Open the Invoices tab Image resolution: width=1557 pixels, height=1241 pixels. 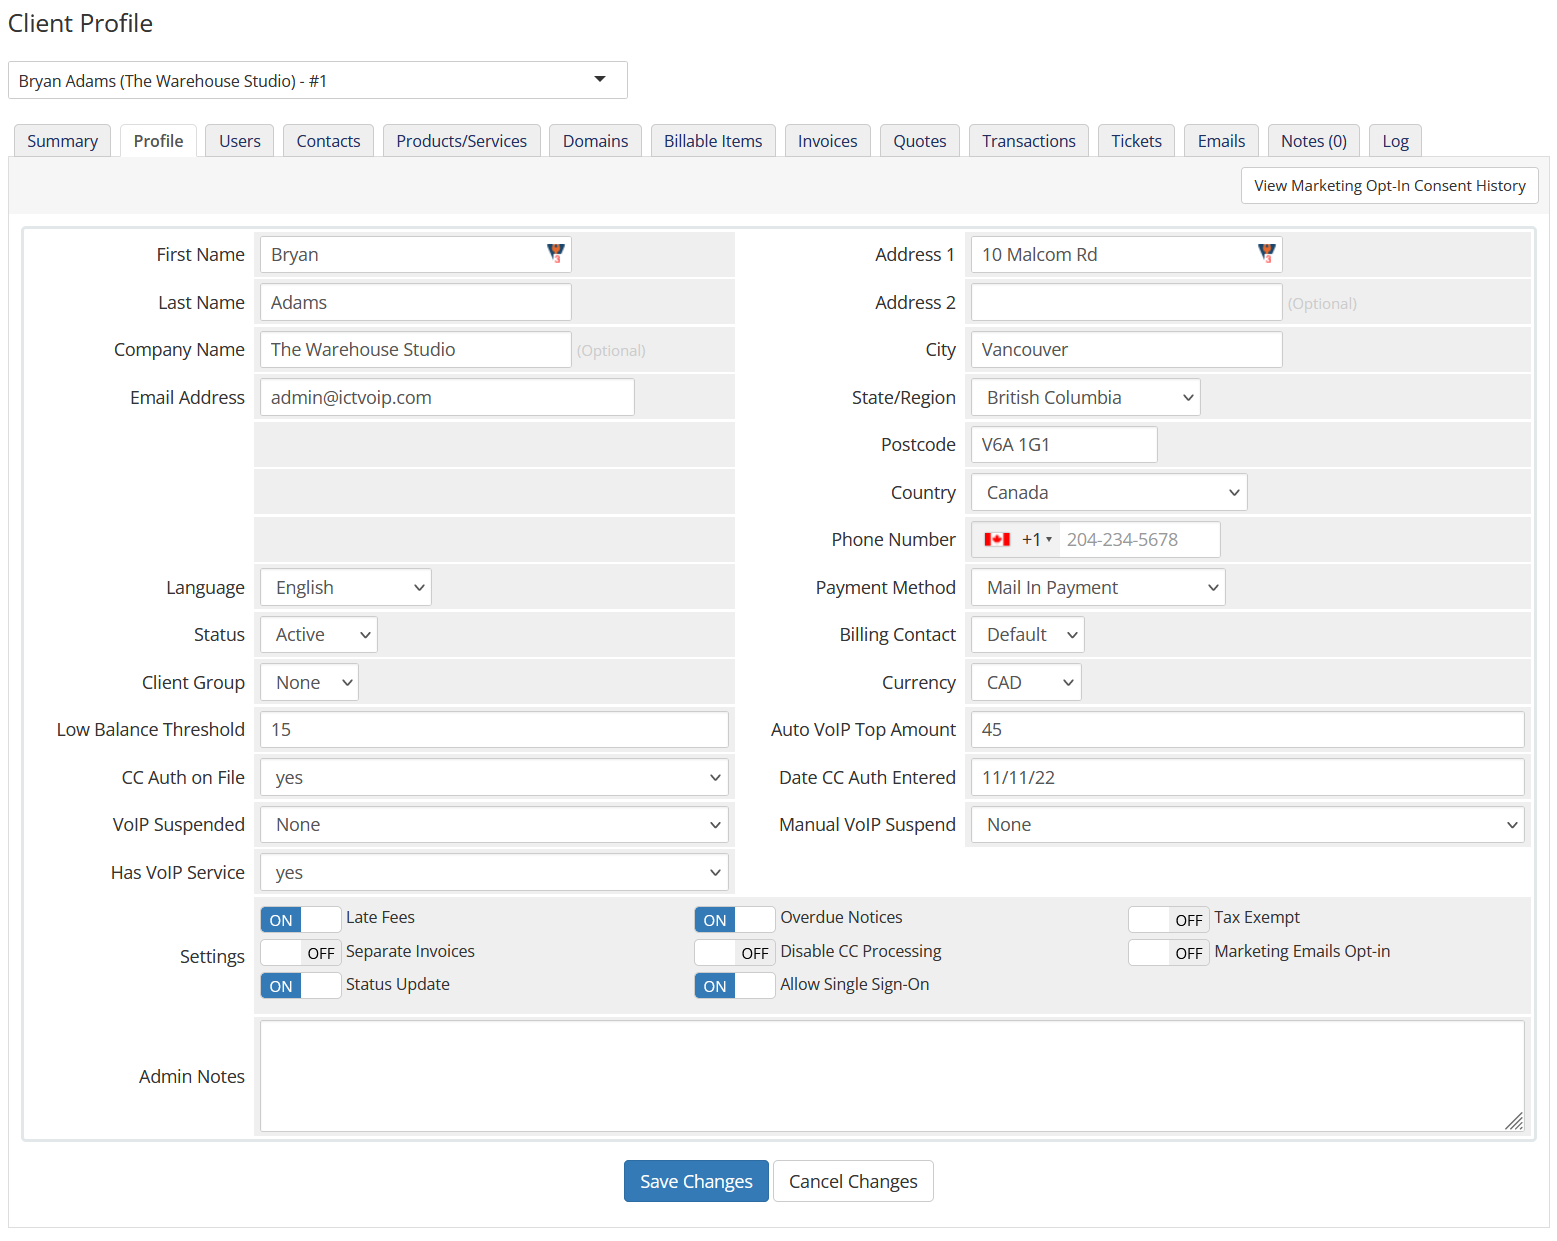828,141
